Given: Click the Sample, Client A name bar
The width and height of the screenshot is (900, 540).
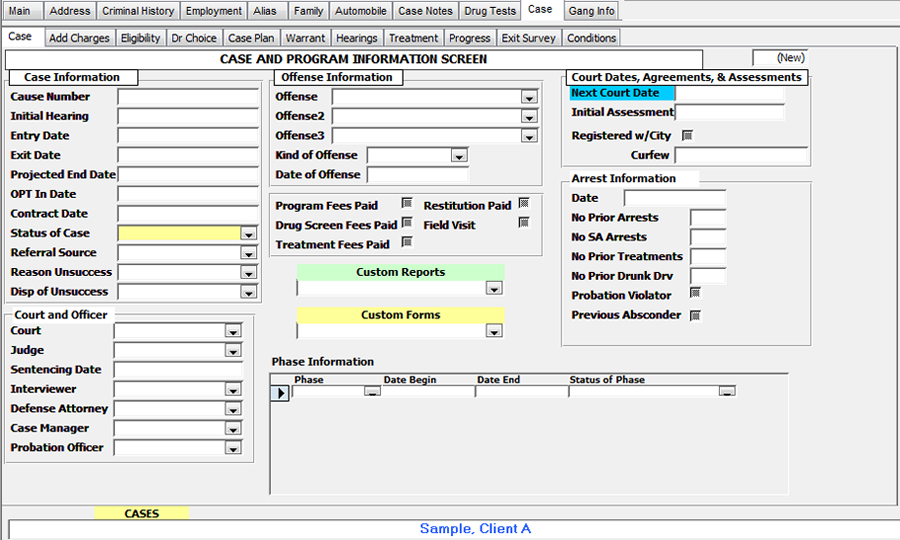Looking at the screenshot, I should [475, 529].
